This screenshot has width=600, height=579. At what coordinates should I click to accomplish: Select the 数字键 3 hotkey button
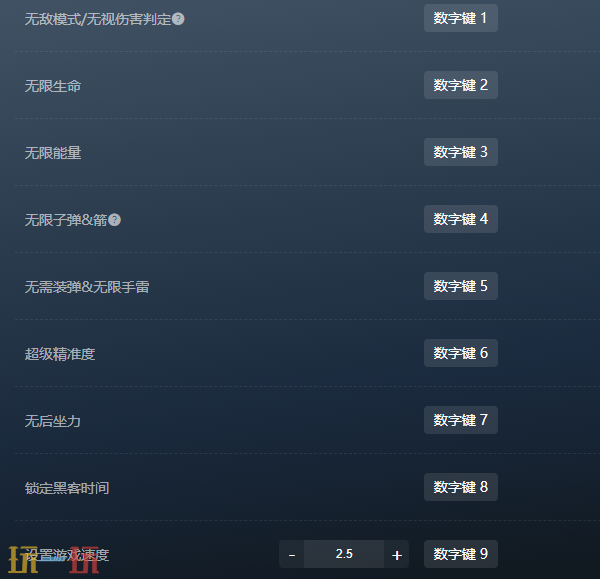click(461, 152)
